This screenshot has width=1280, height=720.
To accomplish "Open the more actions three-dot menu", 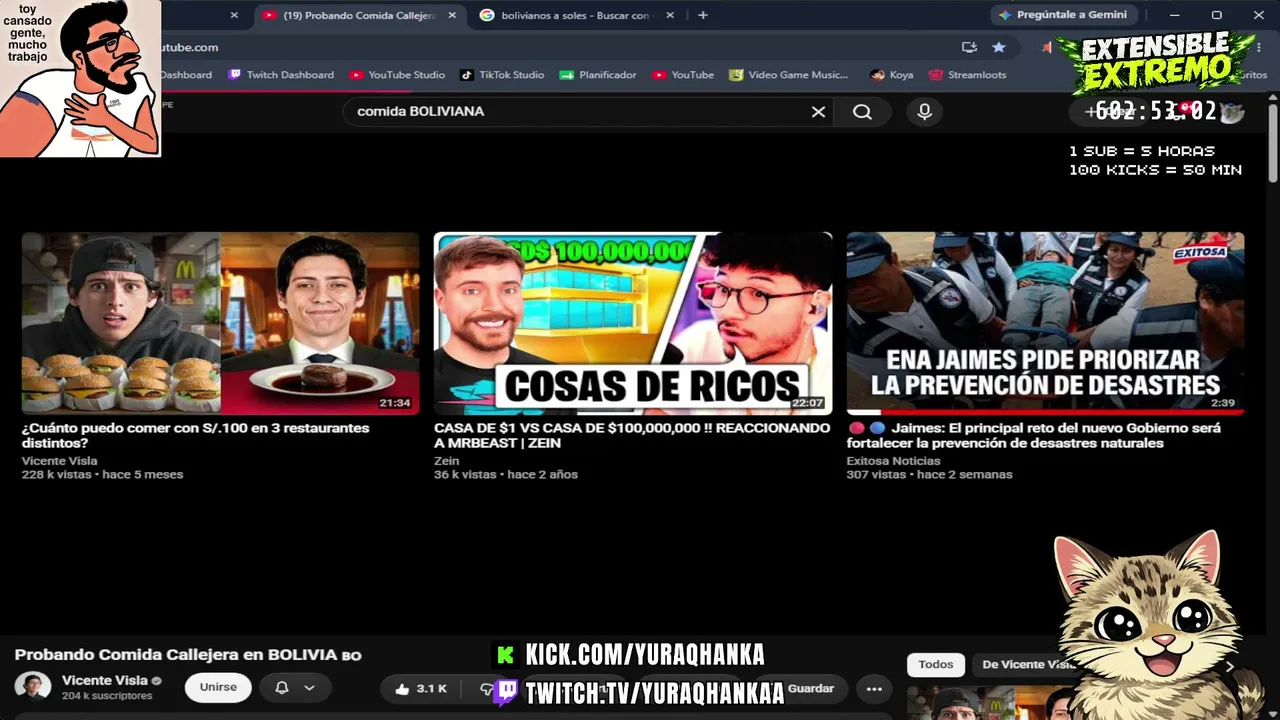I will tap(874, 688).
